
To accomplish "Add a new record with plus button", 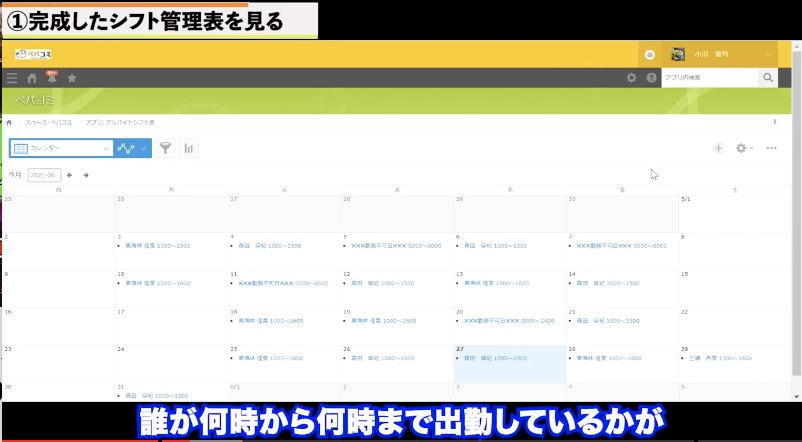I will (718, 148).
